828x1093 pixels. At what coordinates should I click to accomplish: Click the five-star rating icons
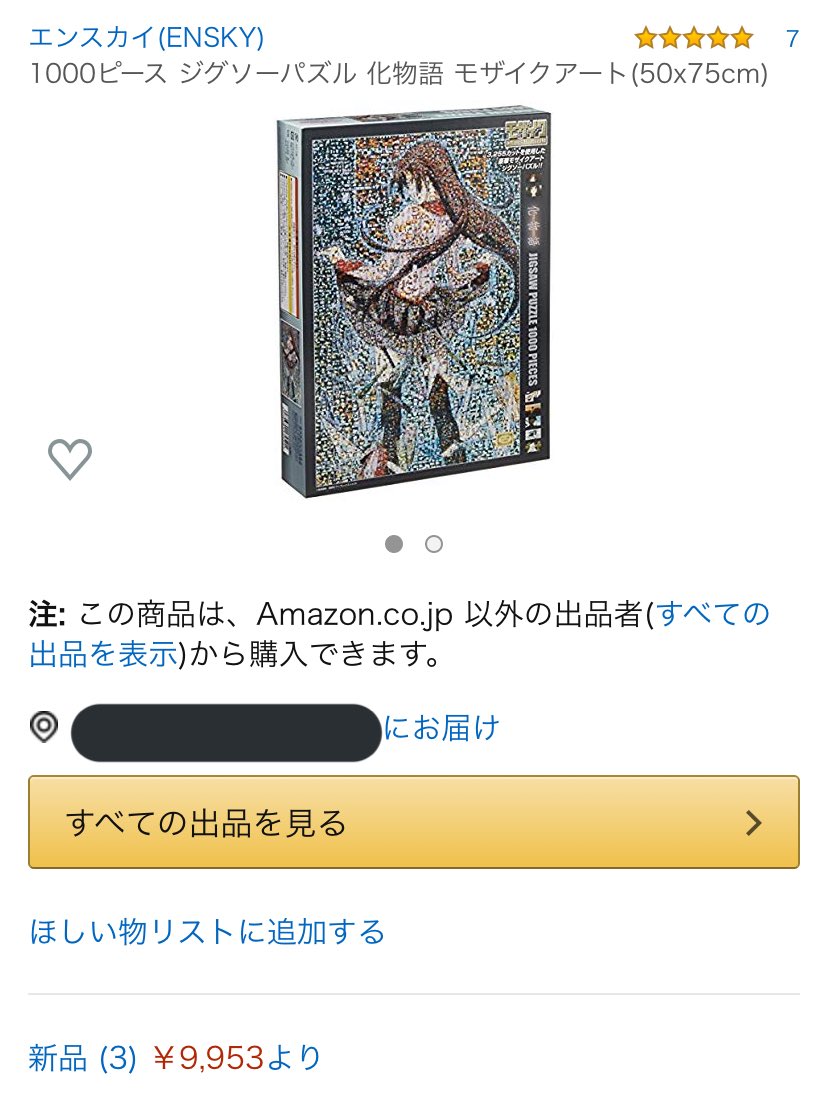coord(694,38)
